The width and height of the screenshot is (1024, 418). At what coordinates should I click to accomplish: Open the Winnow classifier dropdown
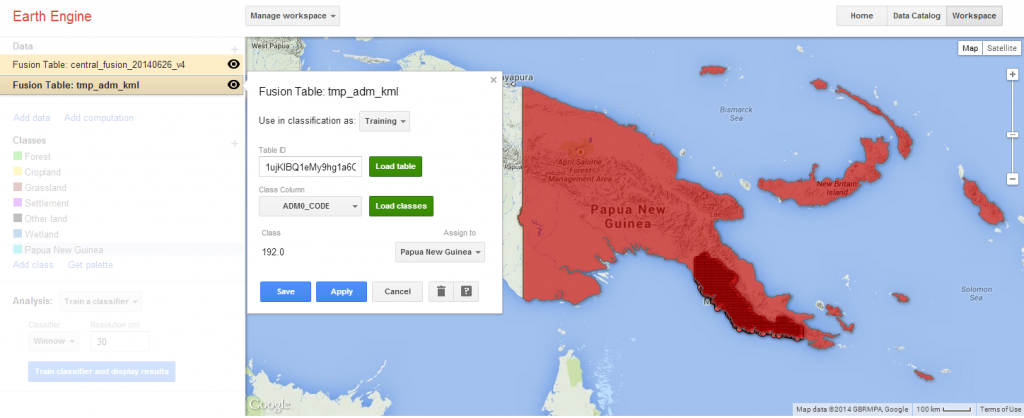(54, 341)
